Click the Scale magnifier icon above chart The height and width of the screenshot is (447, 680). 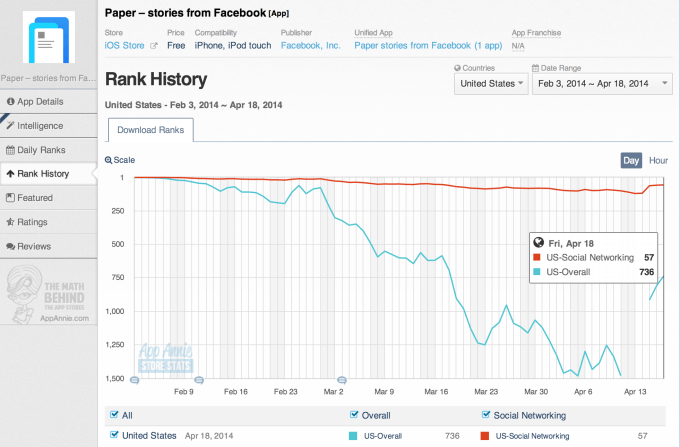pyautogui.click(x=109, y=160)
